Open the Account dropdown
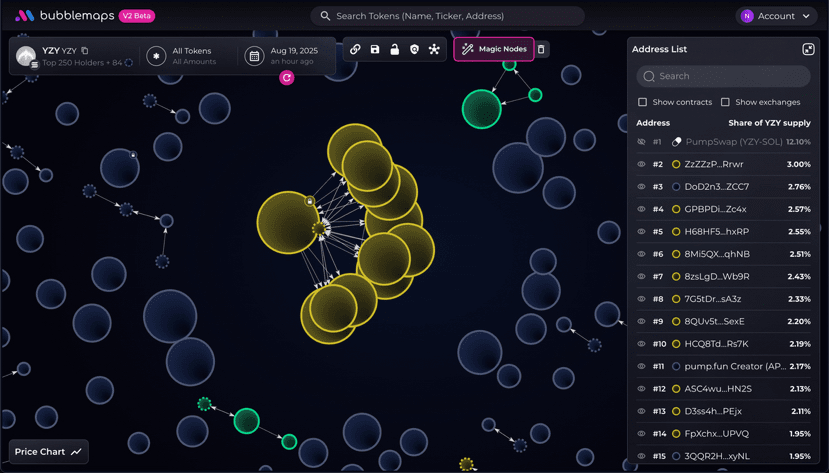Viewport: 829px width, 473px height. pos(776,16)
